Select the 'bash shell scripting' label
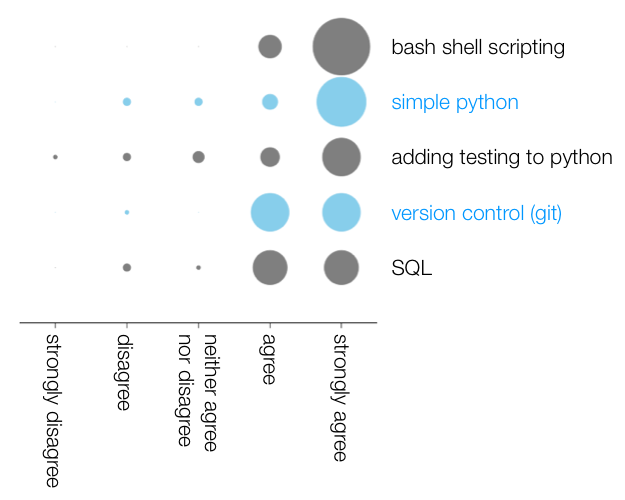Image resolution: width=625 pixels, height=500 pixels. 478,48
